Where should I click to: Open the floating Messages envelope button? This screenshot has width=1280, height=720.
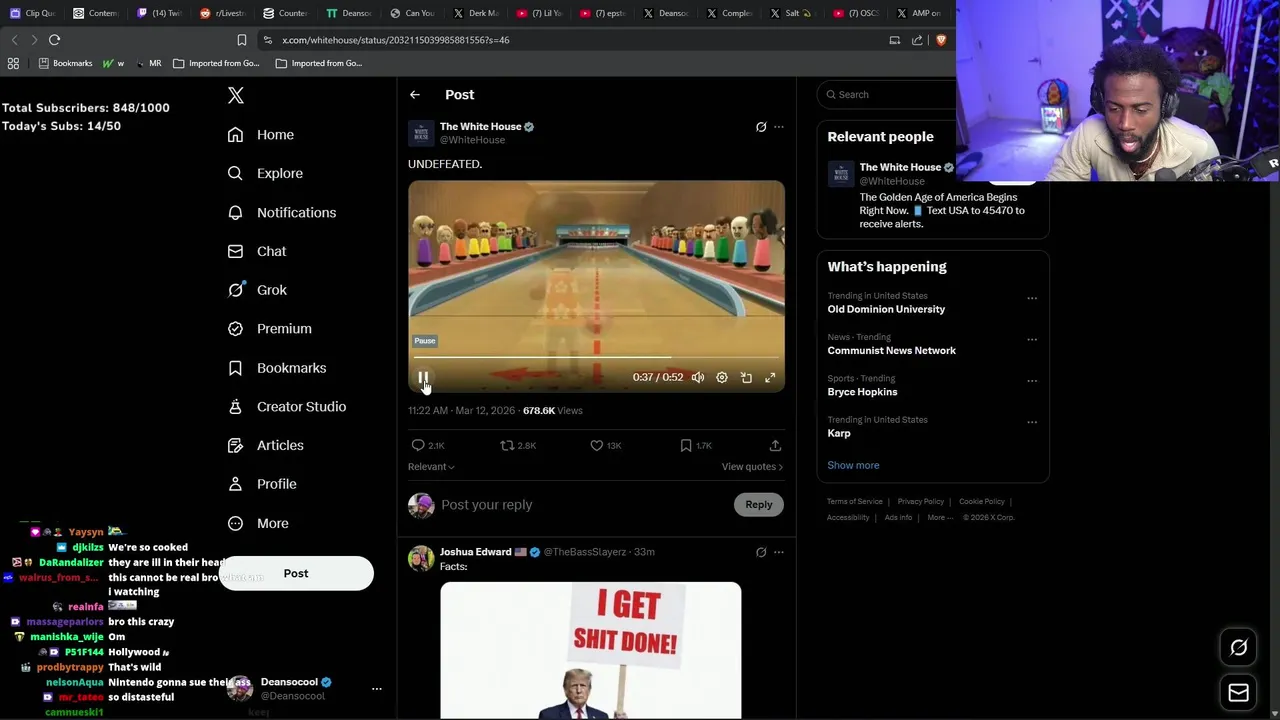point(1238,692)
